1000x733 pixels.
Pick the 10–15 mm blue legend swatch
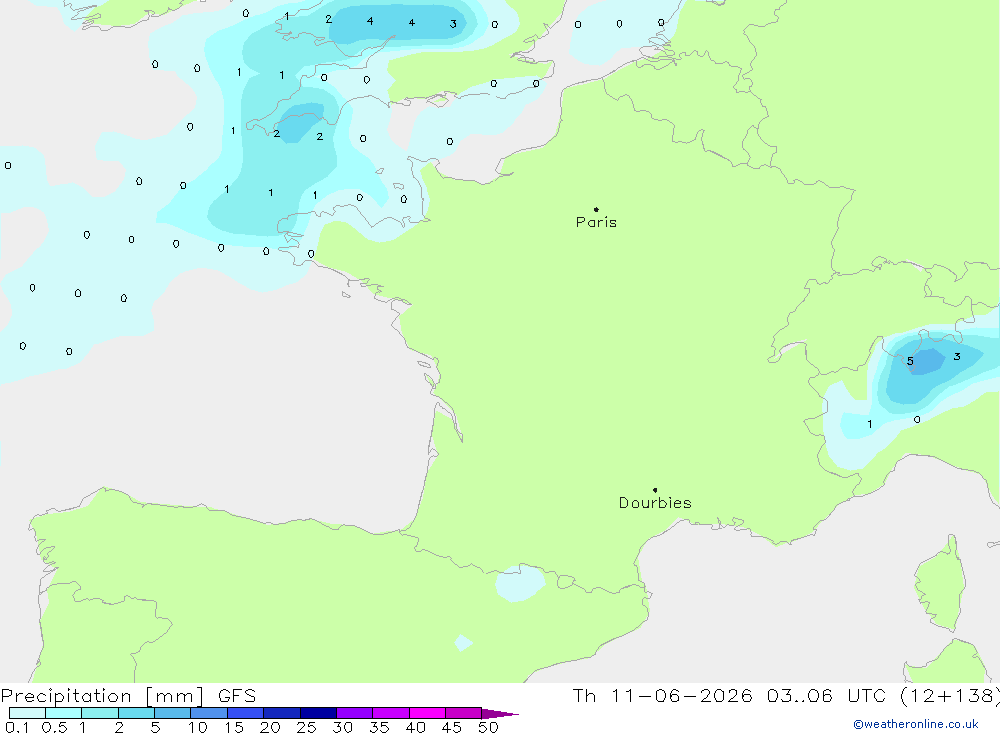(209, 713)
